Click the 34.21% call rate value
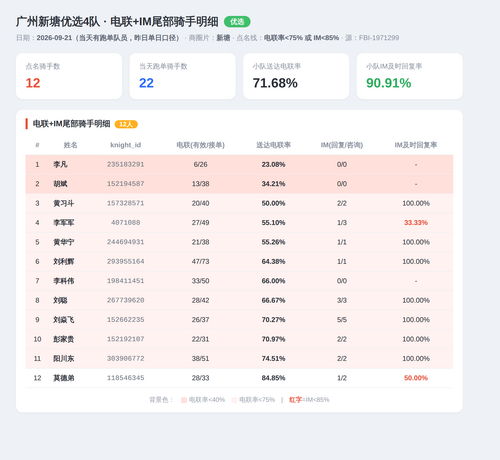Screen dimensions: 500x460 pos(273,184)
